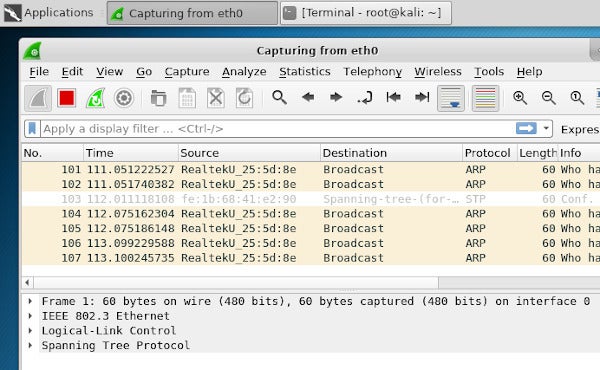Screen dimensions: 600x370
Task: Open Find packet magnifier icon
Action: coord(279,98)
